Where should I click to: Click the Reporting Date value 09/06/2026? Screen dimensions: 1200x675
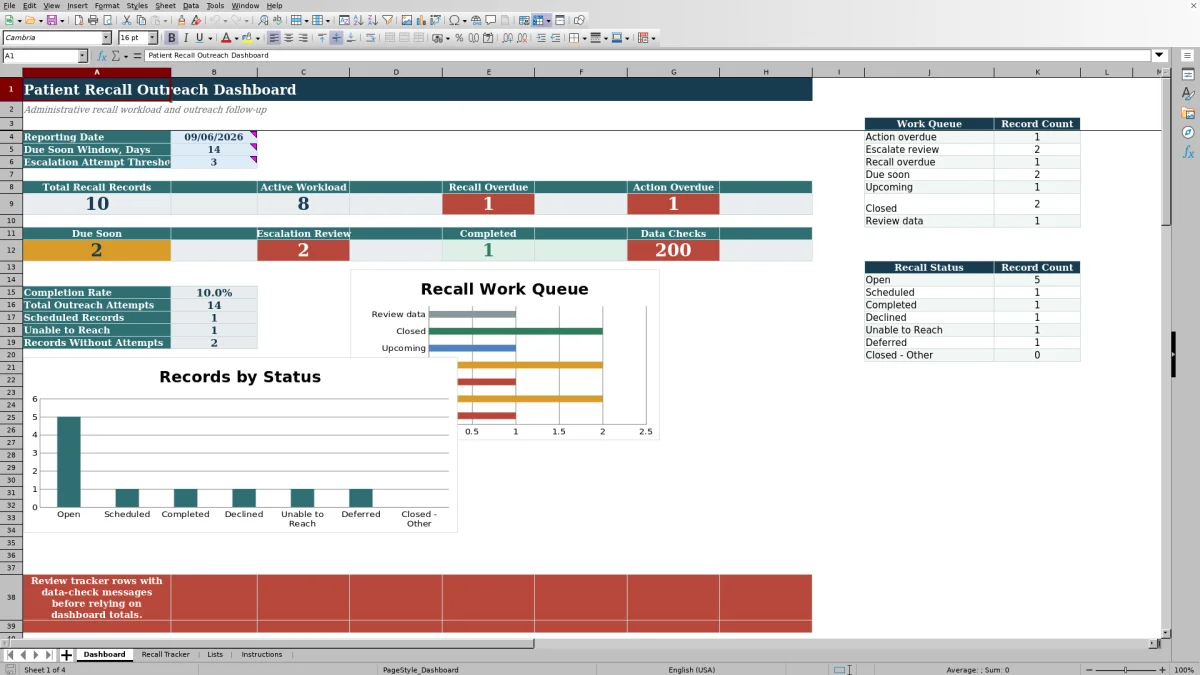pos(213,137)
